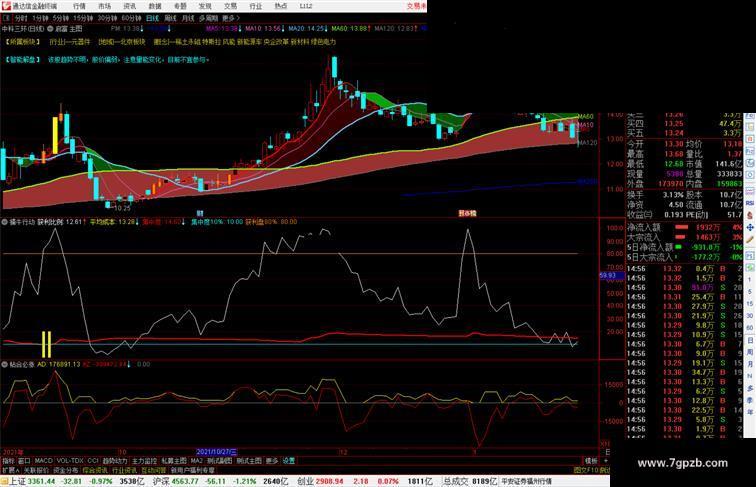The width and height of the screenshot is (756, 487).
Task: Open the 发现 menu
Action: pos(205,6)
